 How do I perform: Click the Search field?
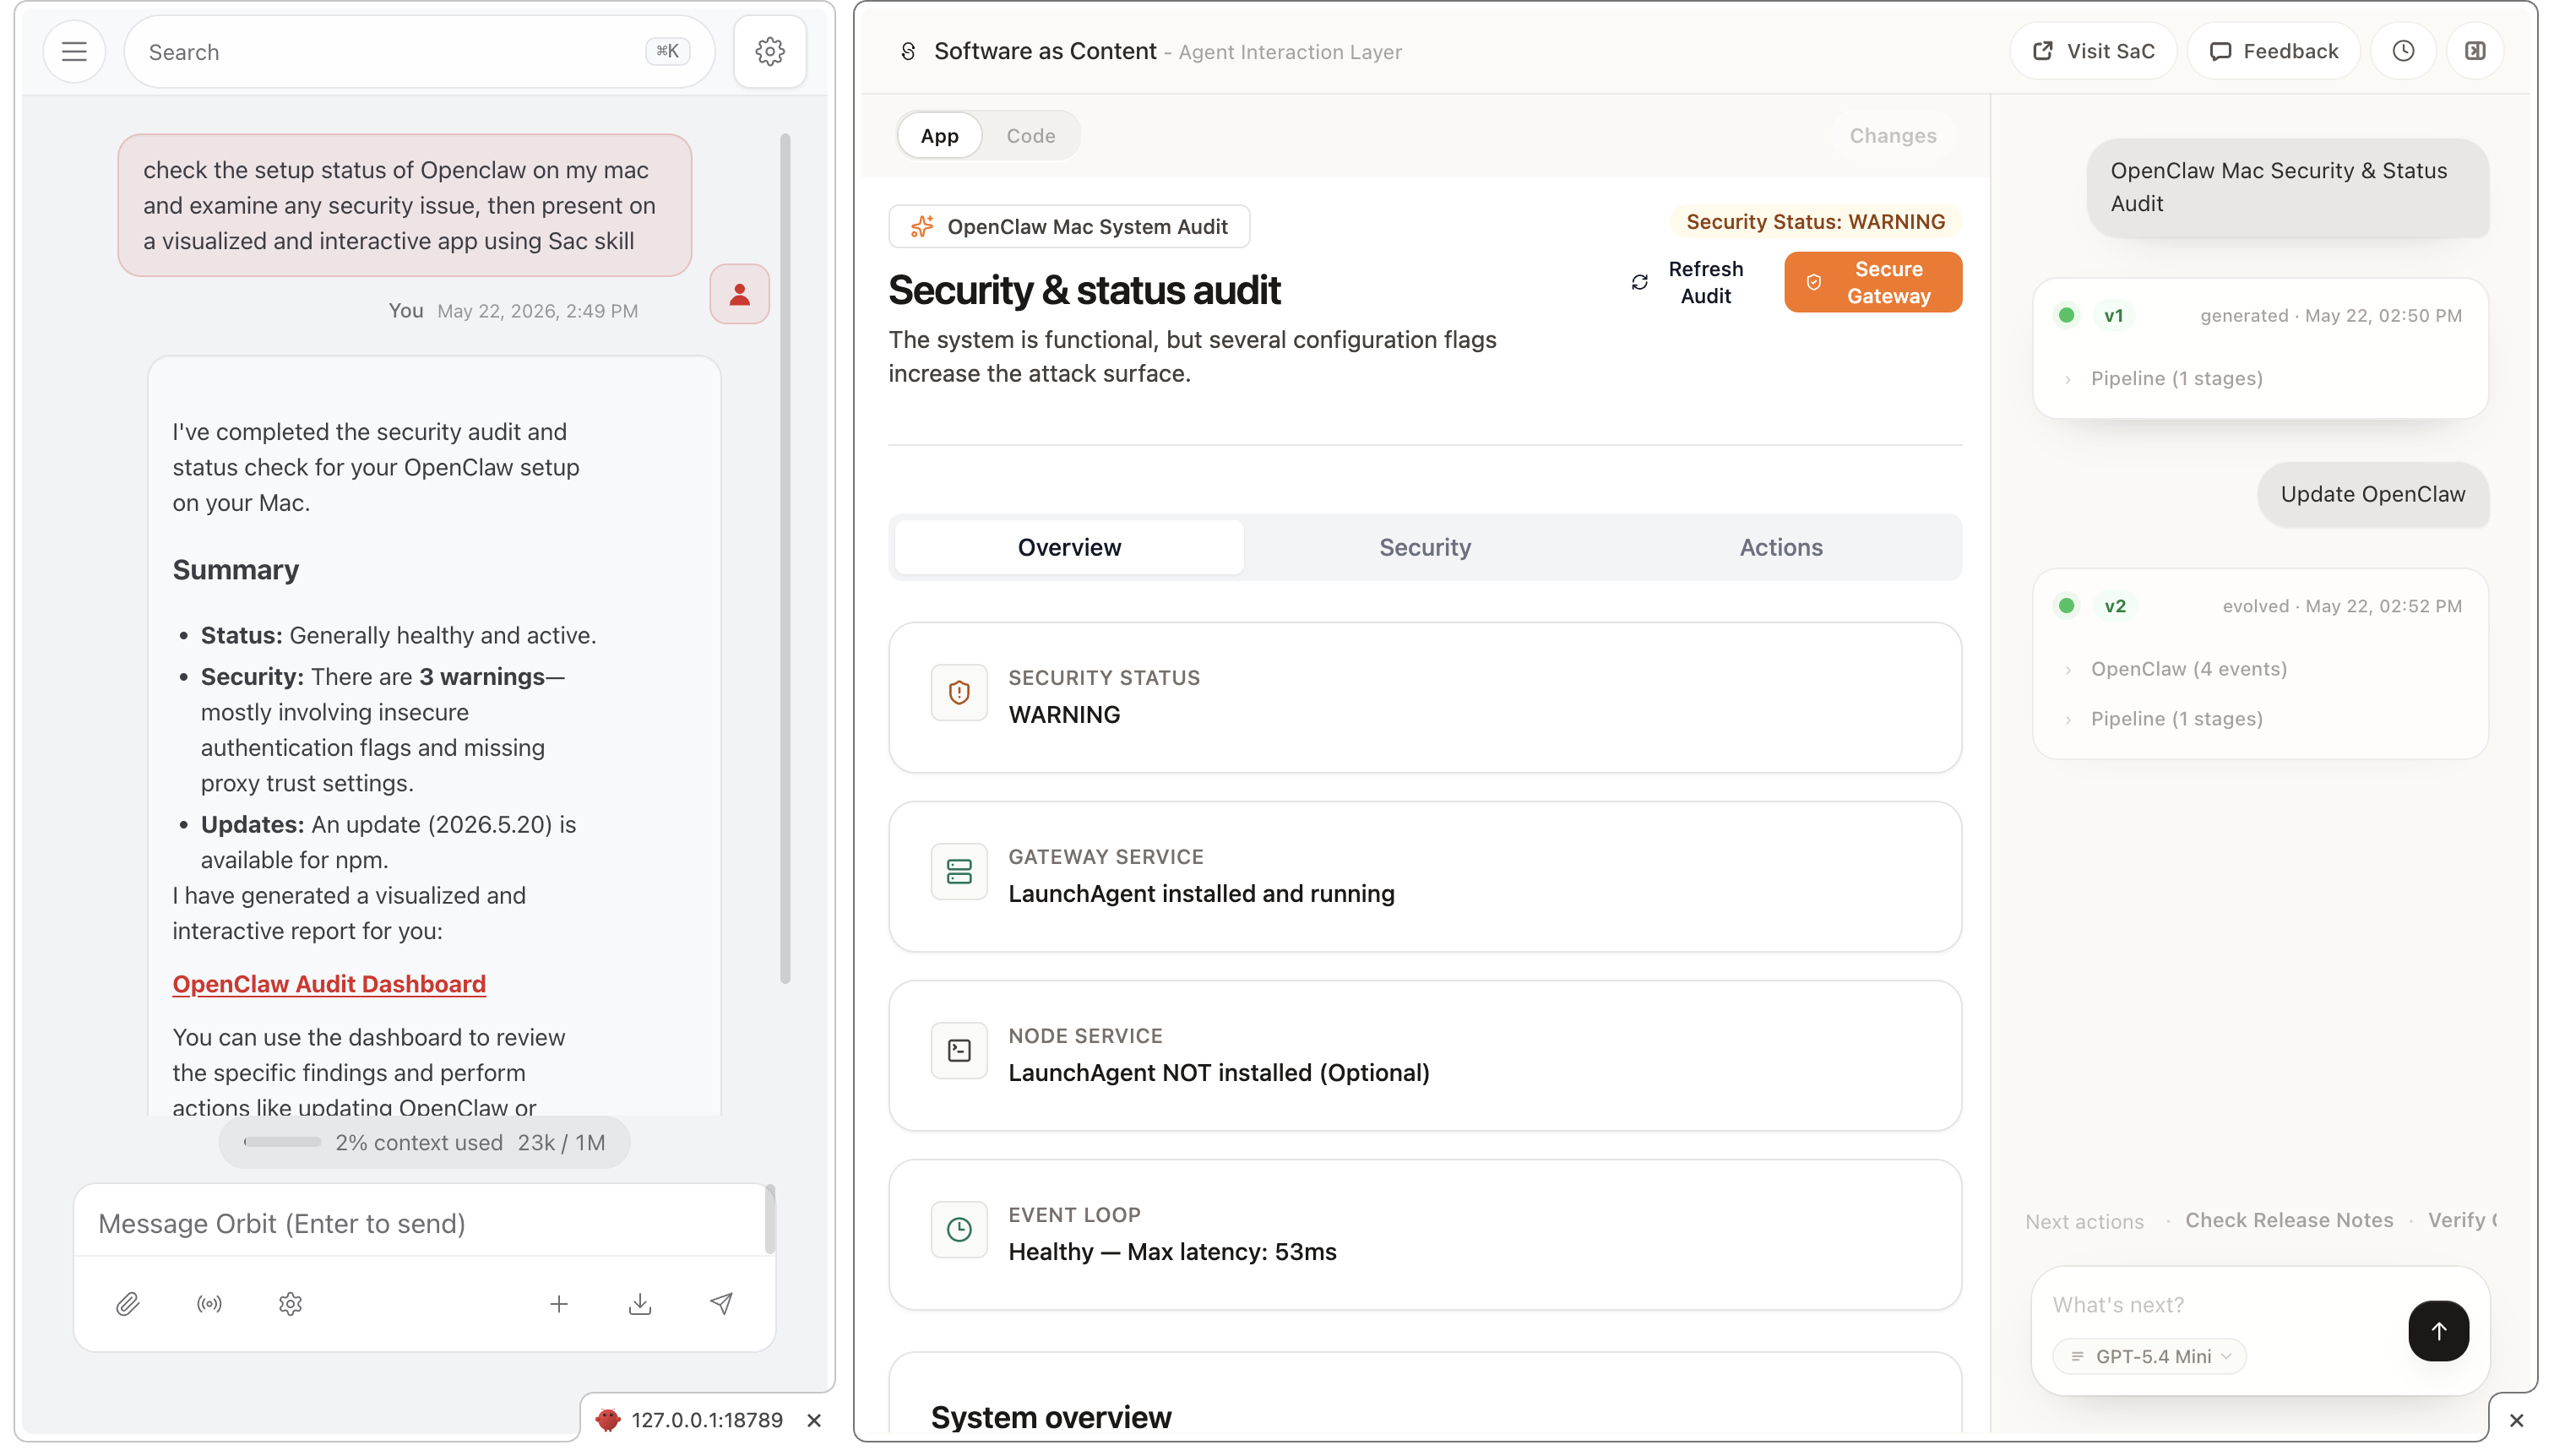coord(419,51)
